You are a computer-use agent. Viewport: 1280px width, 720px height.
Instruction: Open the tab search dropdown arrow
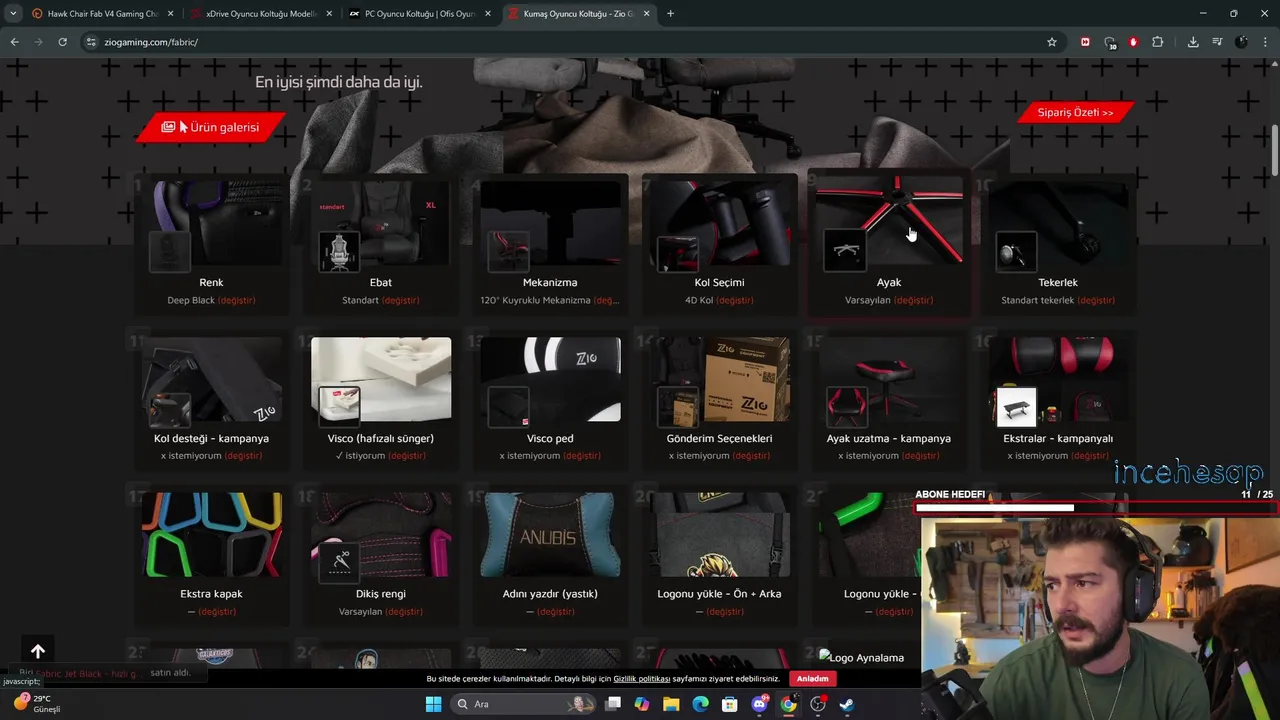point(13,14)
